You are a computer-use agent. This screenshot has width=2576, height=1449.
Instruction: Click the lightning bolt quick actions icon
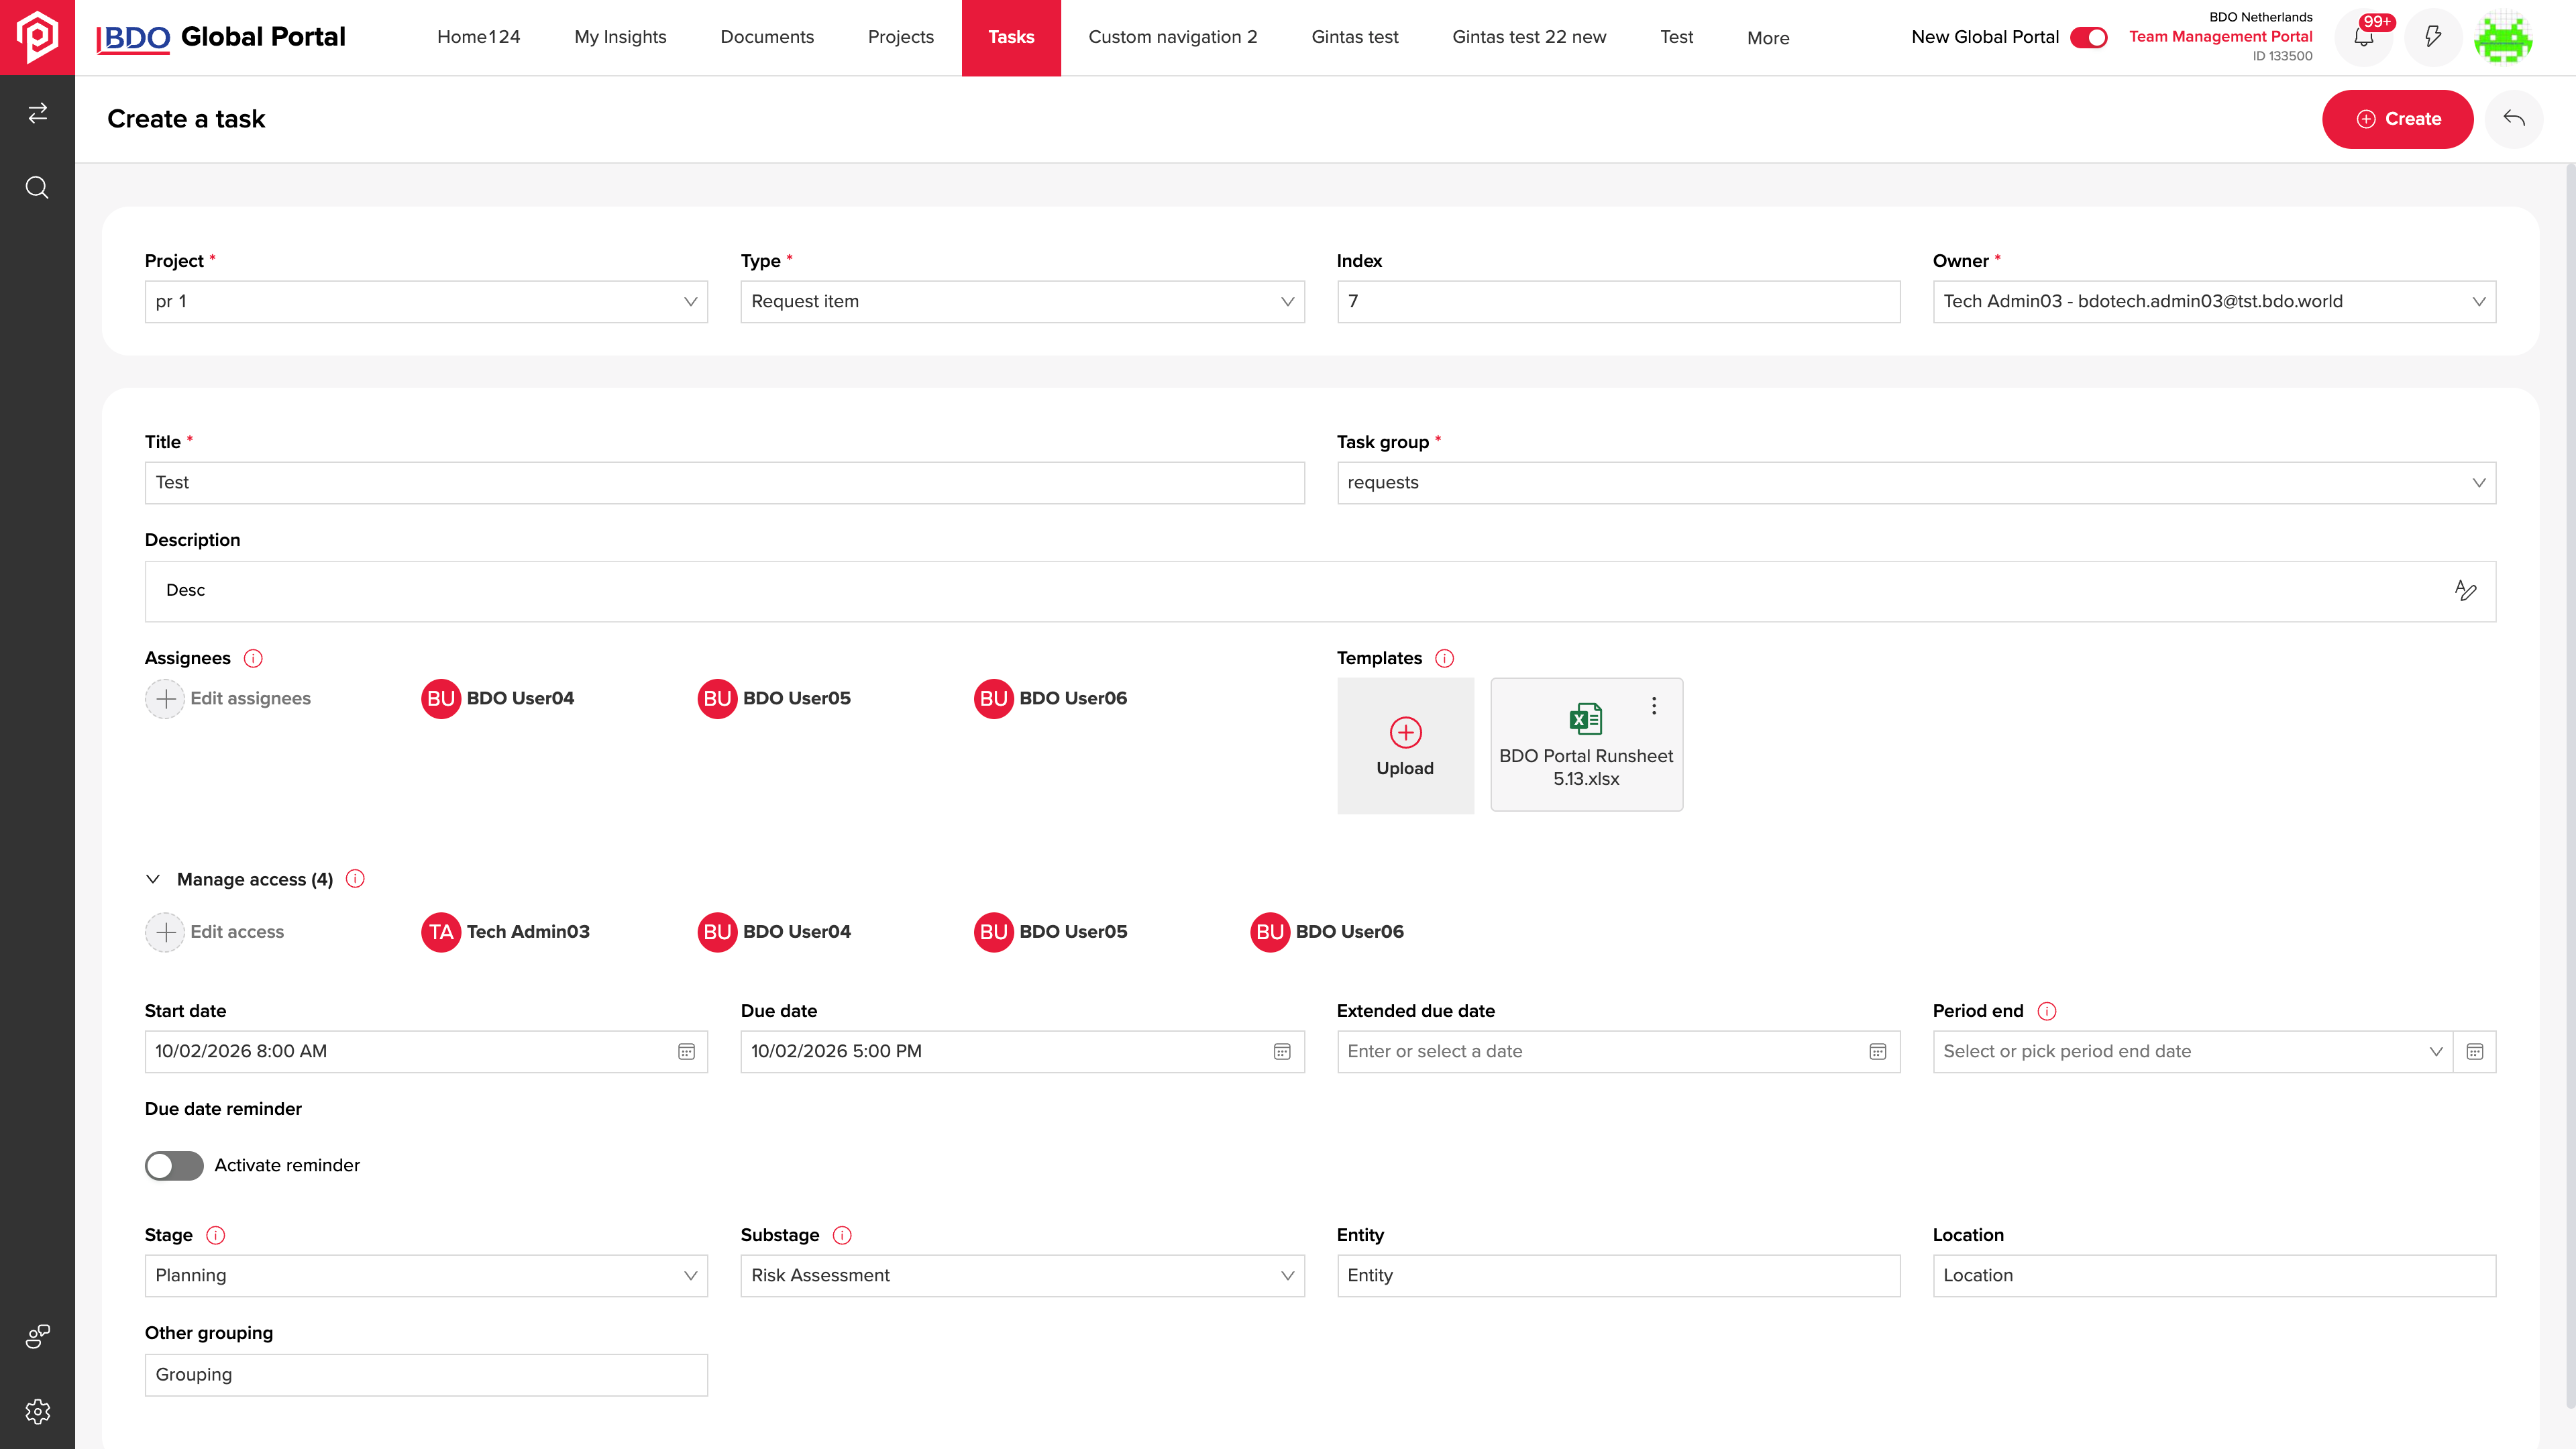coord(2433,37)
